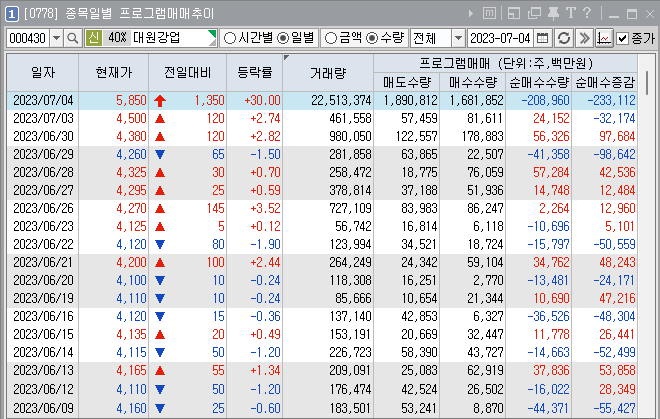Click the M memo icon in title bar
This screenshot has height=419, width=660.
tap(489, 13)
